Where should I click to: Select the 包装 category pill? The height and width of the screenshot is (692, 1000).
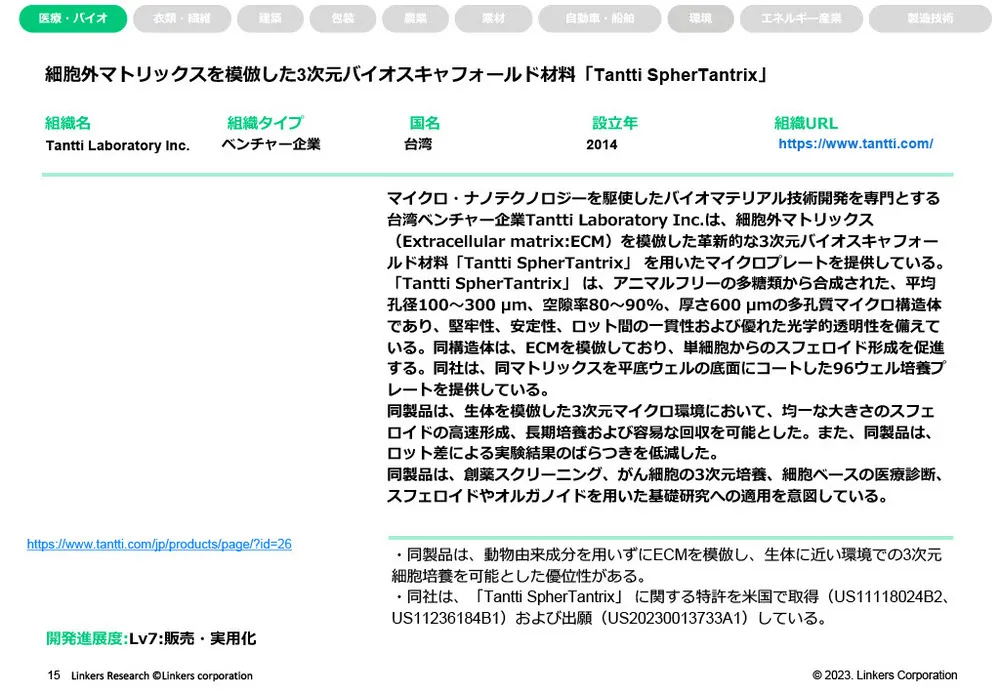[x=341, y=19]
